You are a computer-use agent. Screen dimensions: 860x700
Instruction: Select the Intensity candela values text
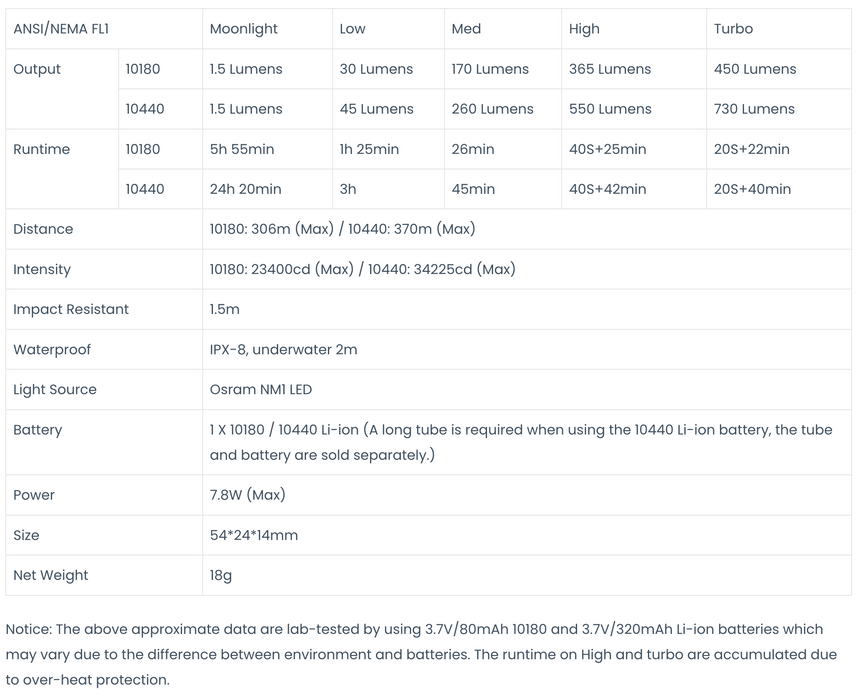(362, 269)
